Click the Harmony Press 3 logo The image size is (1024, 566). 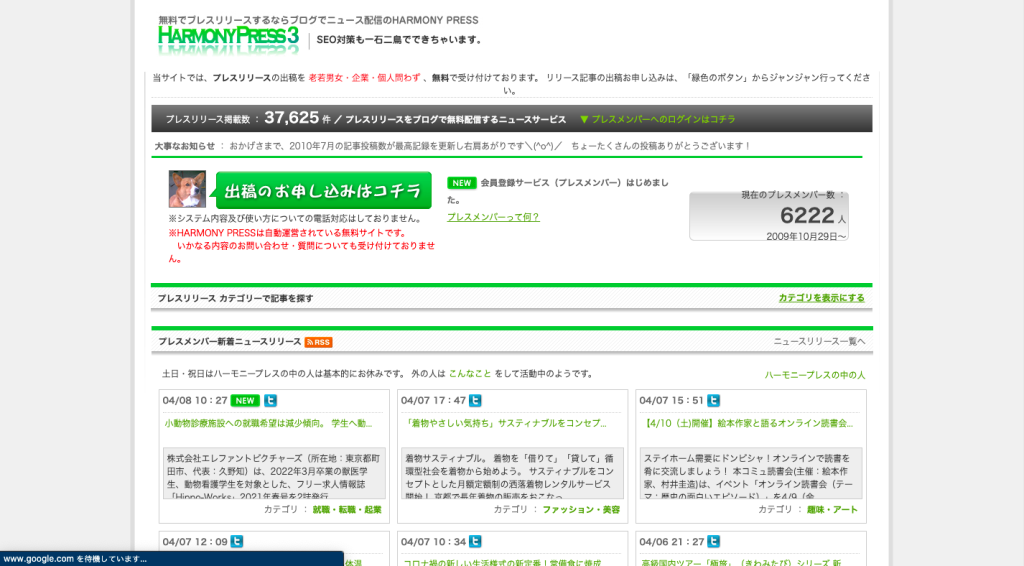(228, 37)
